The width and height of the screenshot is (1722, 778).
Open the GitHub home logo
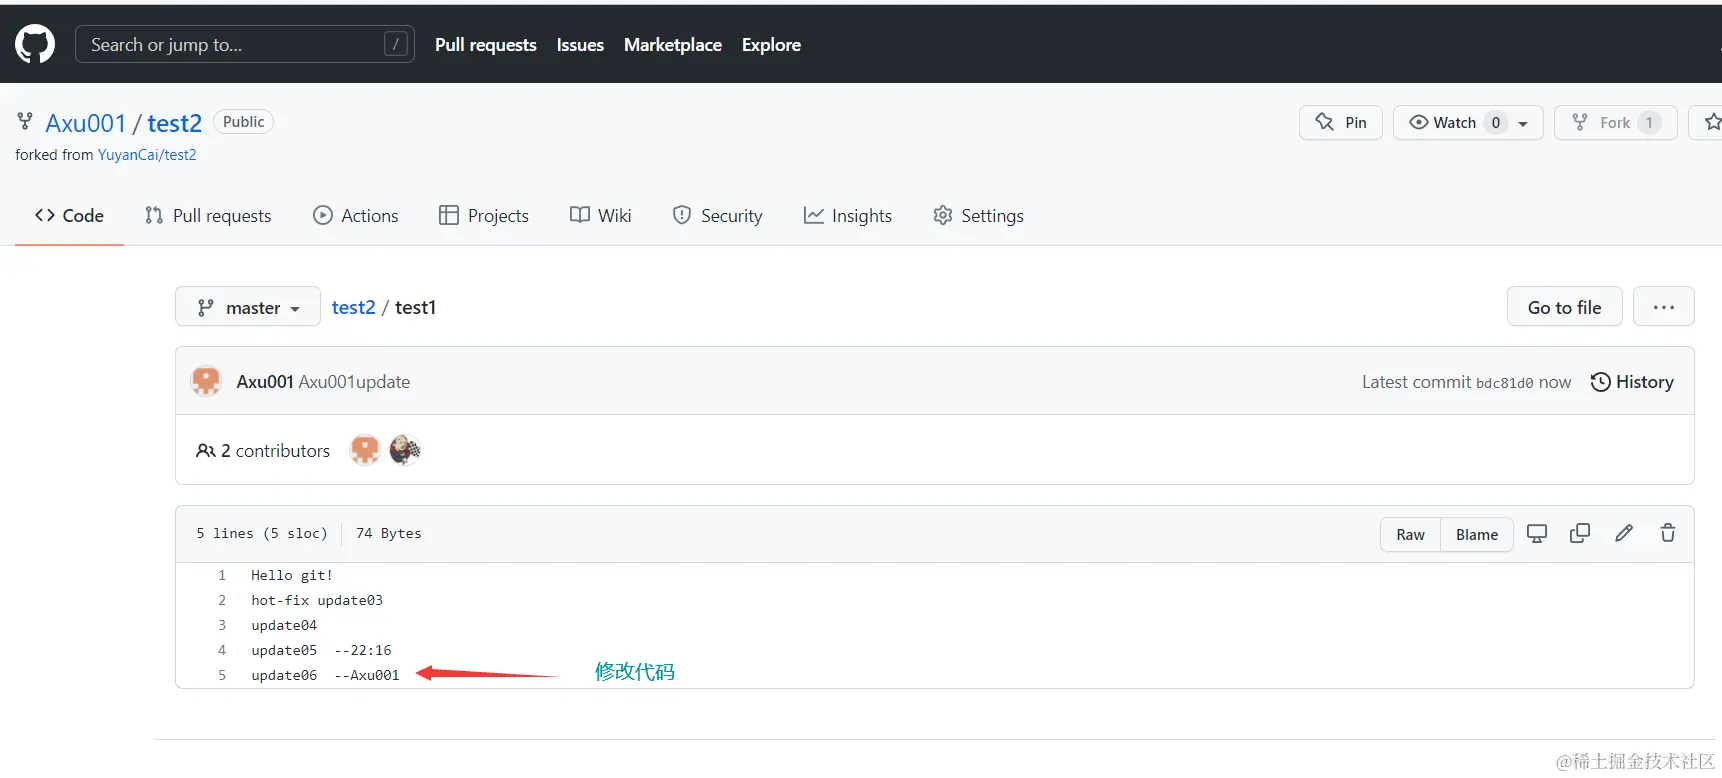tap(35, 44)
